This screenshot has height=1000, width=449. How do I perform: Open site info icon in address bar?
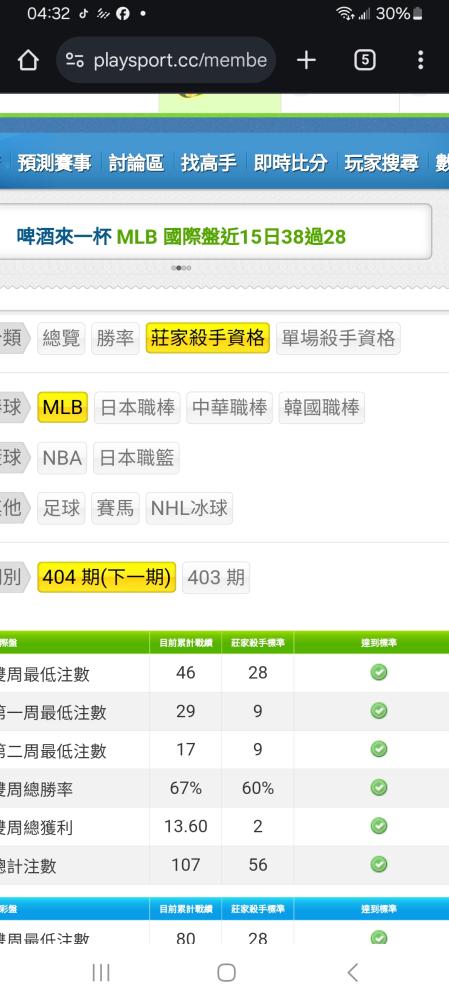pyautogui.click(x=75, y=61)
